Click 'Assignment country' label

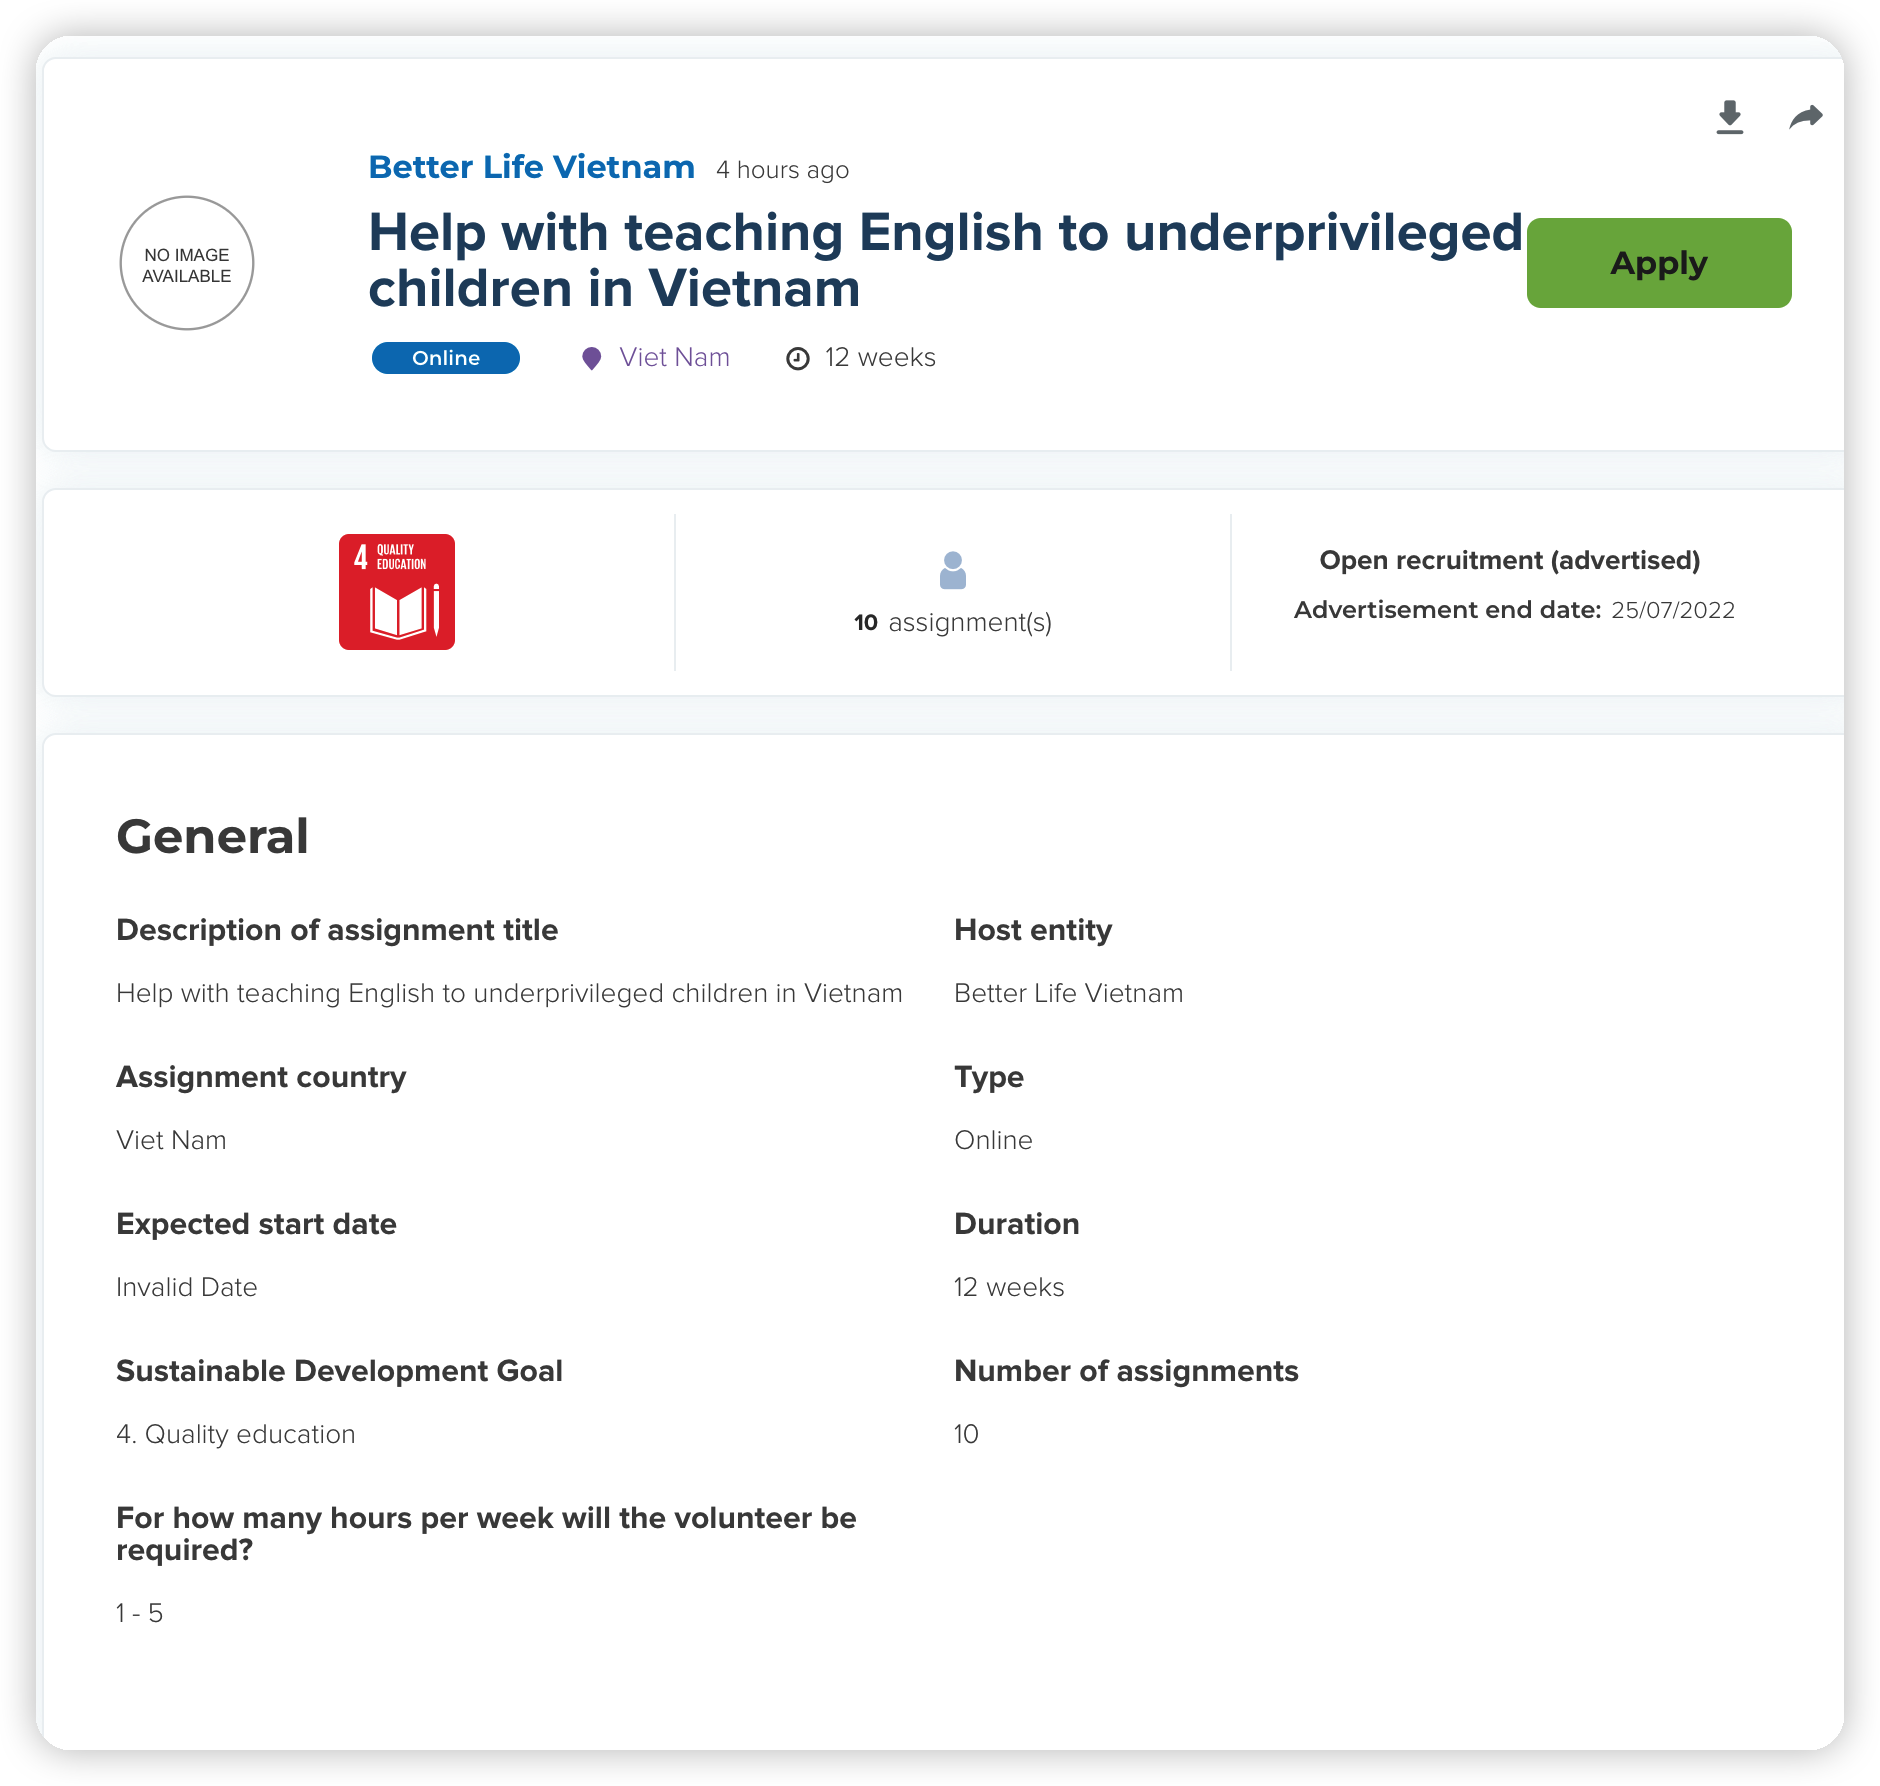261,1077
